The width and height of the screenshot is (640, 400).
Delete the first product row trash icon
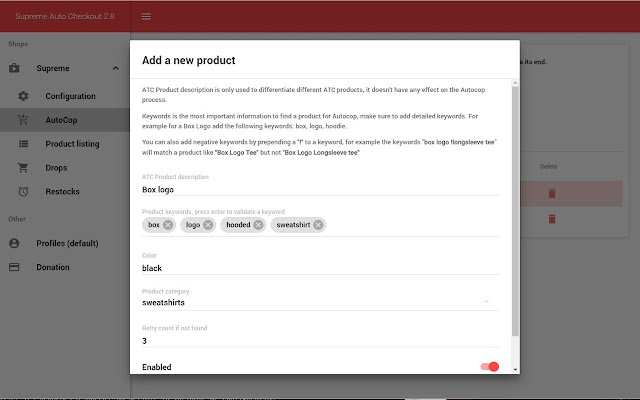552,193
